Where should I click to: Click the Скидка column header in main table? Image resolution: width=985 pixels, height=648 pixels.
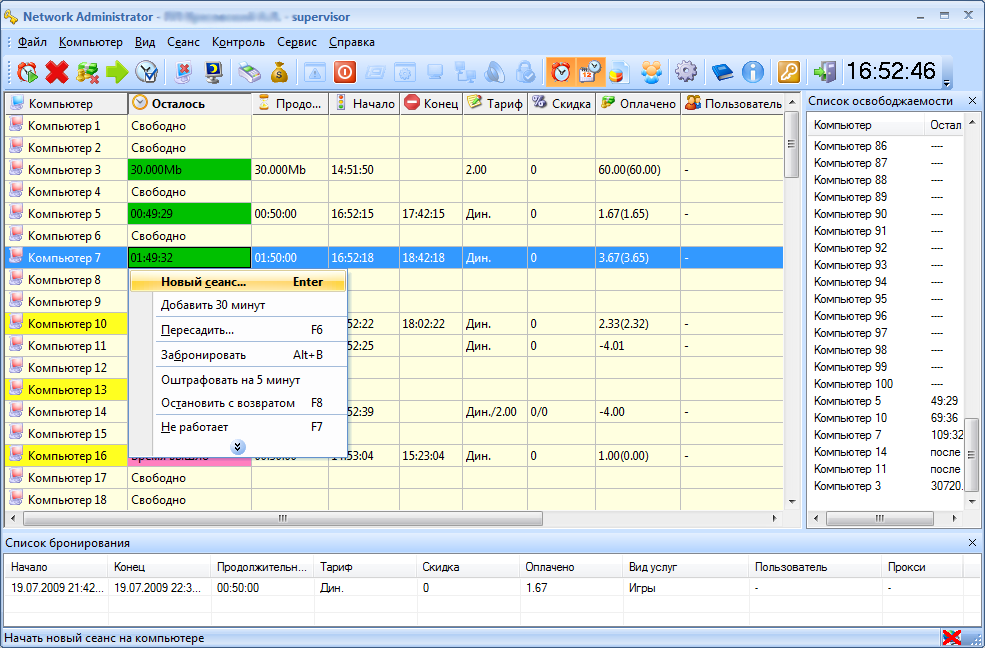pos(562,104)
